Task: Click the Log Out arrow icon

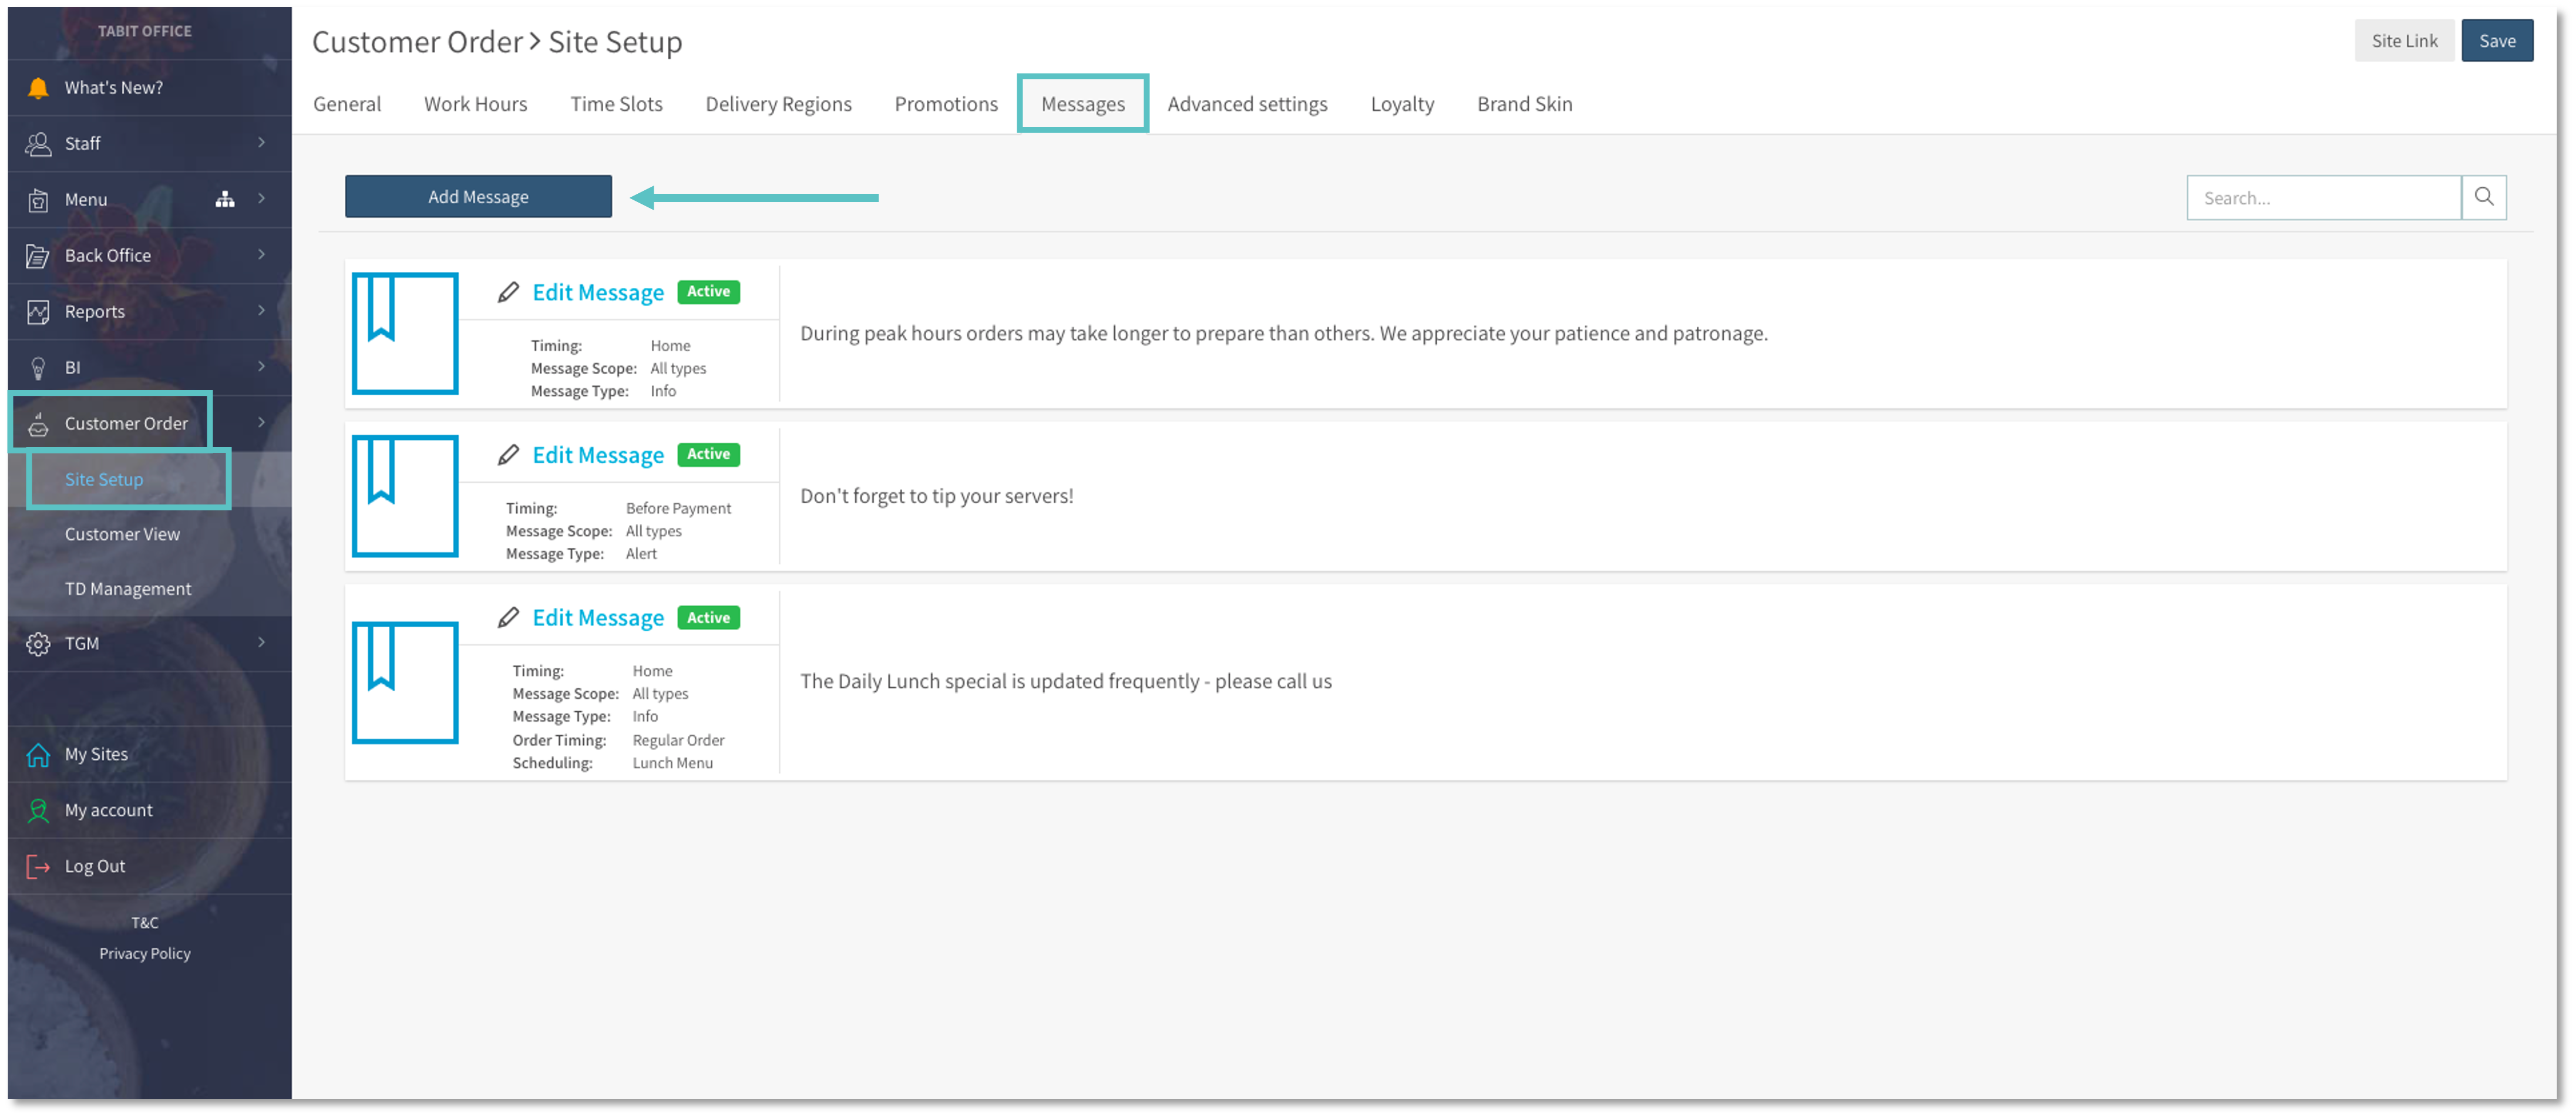Action: click(x=38, y=866)
